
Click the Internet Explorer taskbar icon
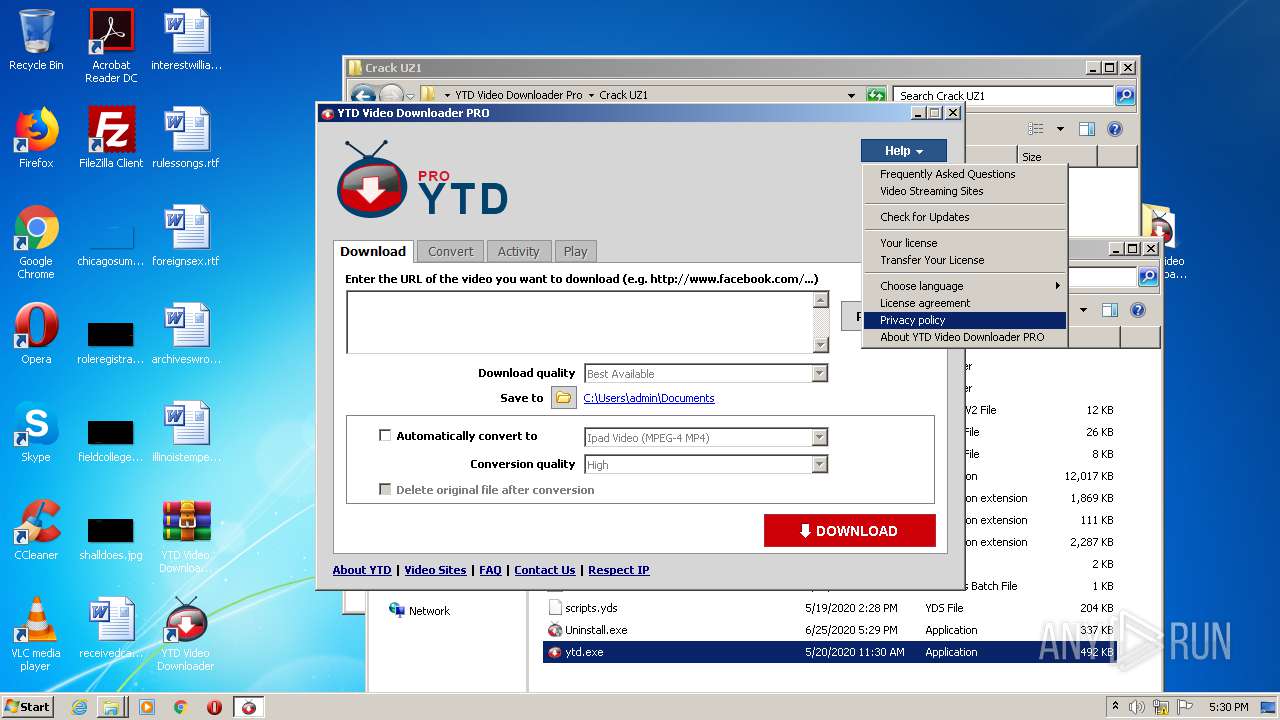coord(79,707)
